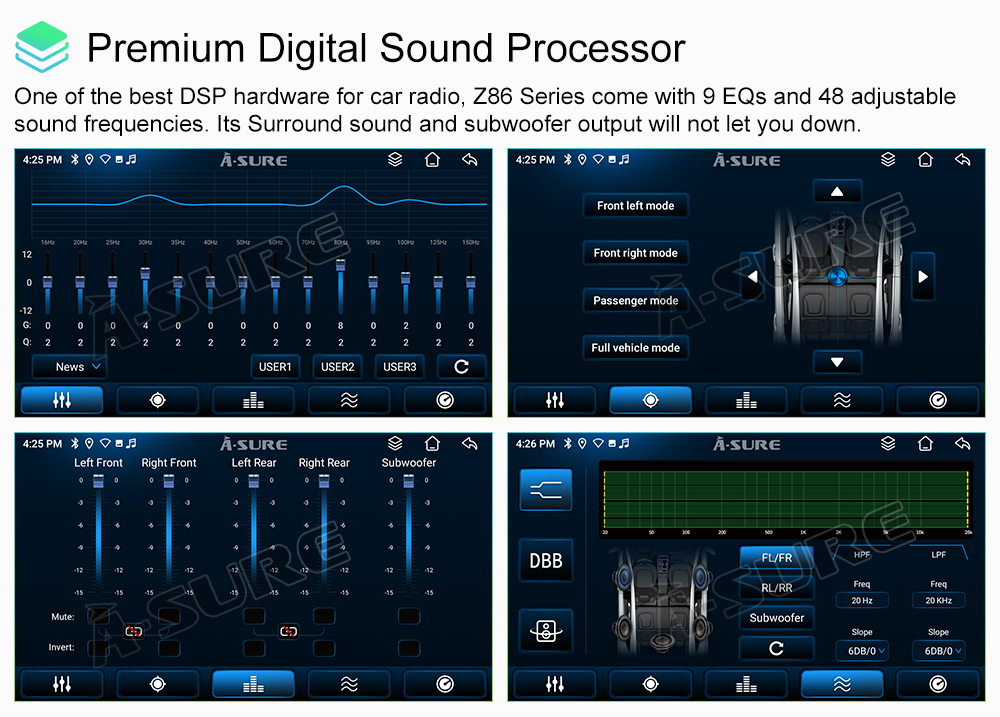Select the Front left mode button
This screenshot has width=1000, height=717.
(x=636, y=206)
